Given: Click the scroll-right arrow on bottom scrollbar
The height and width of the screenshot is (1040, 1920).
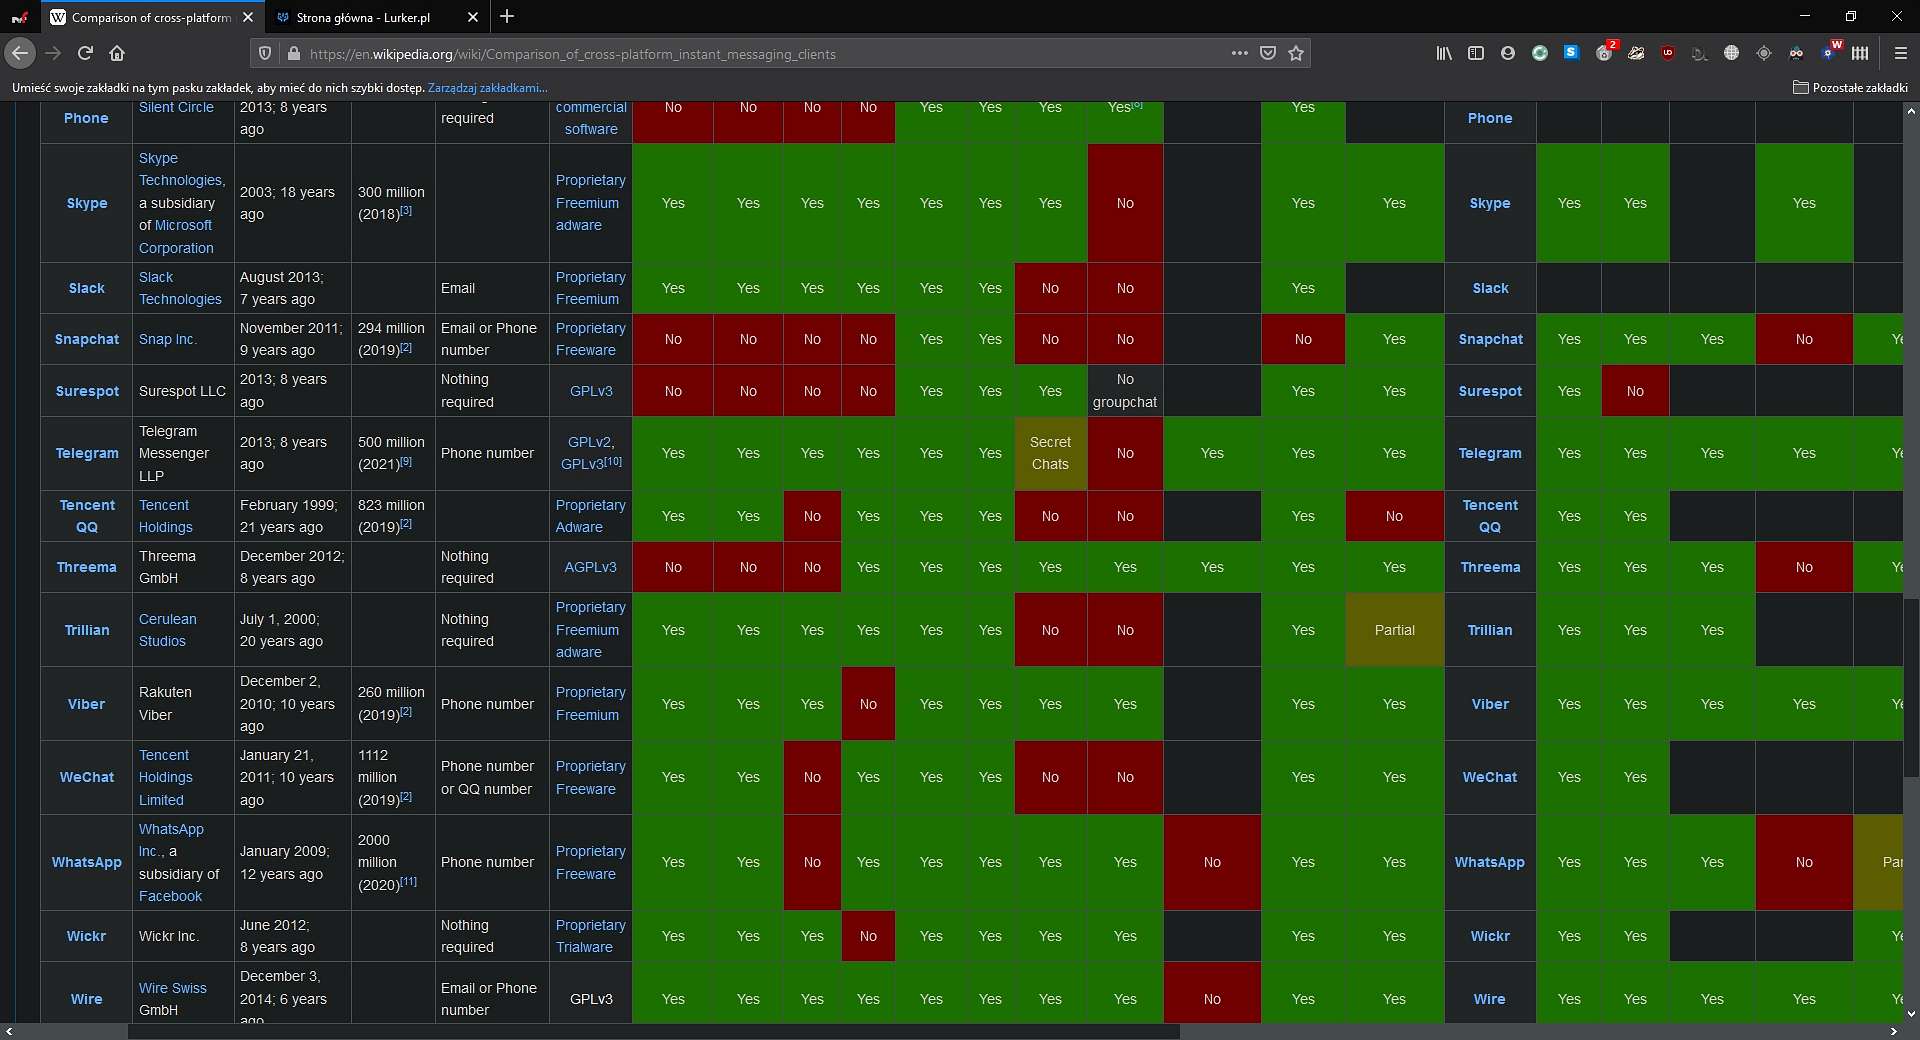Looking at the screenshot, I should coord(1893,1031).
